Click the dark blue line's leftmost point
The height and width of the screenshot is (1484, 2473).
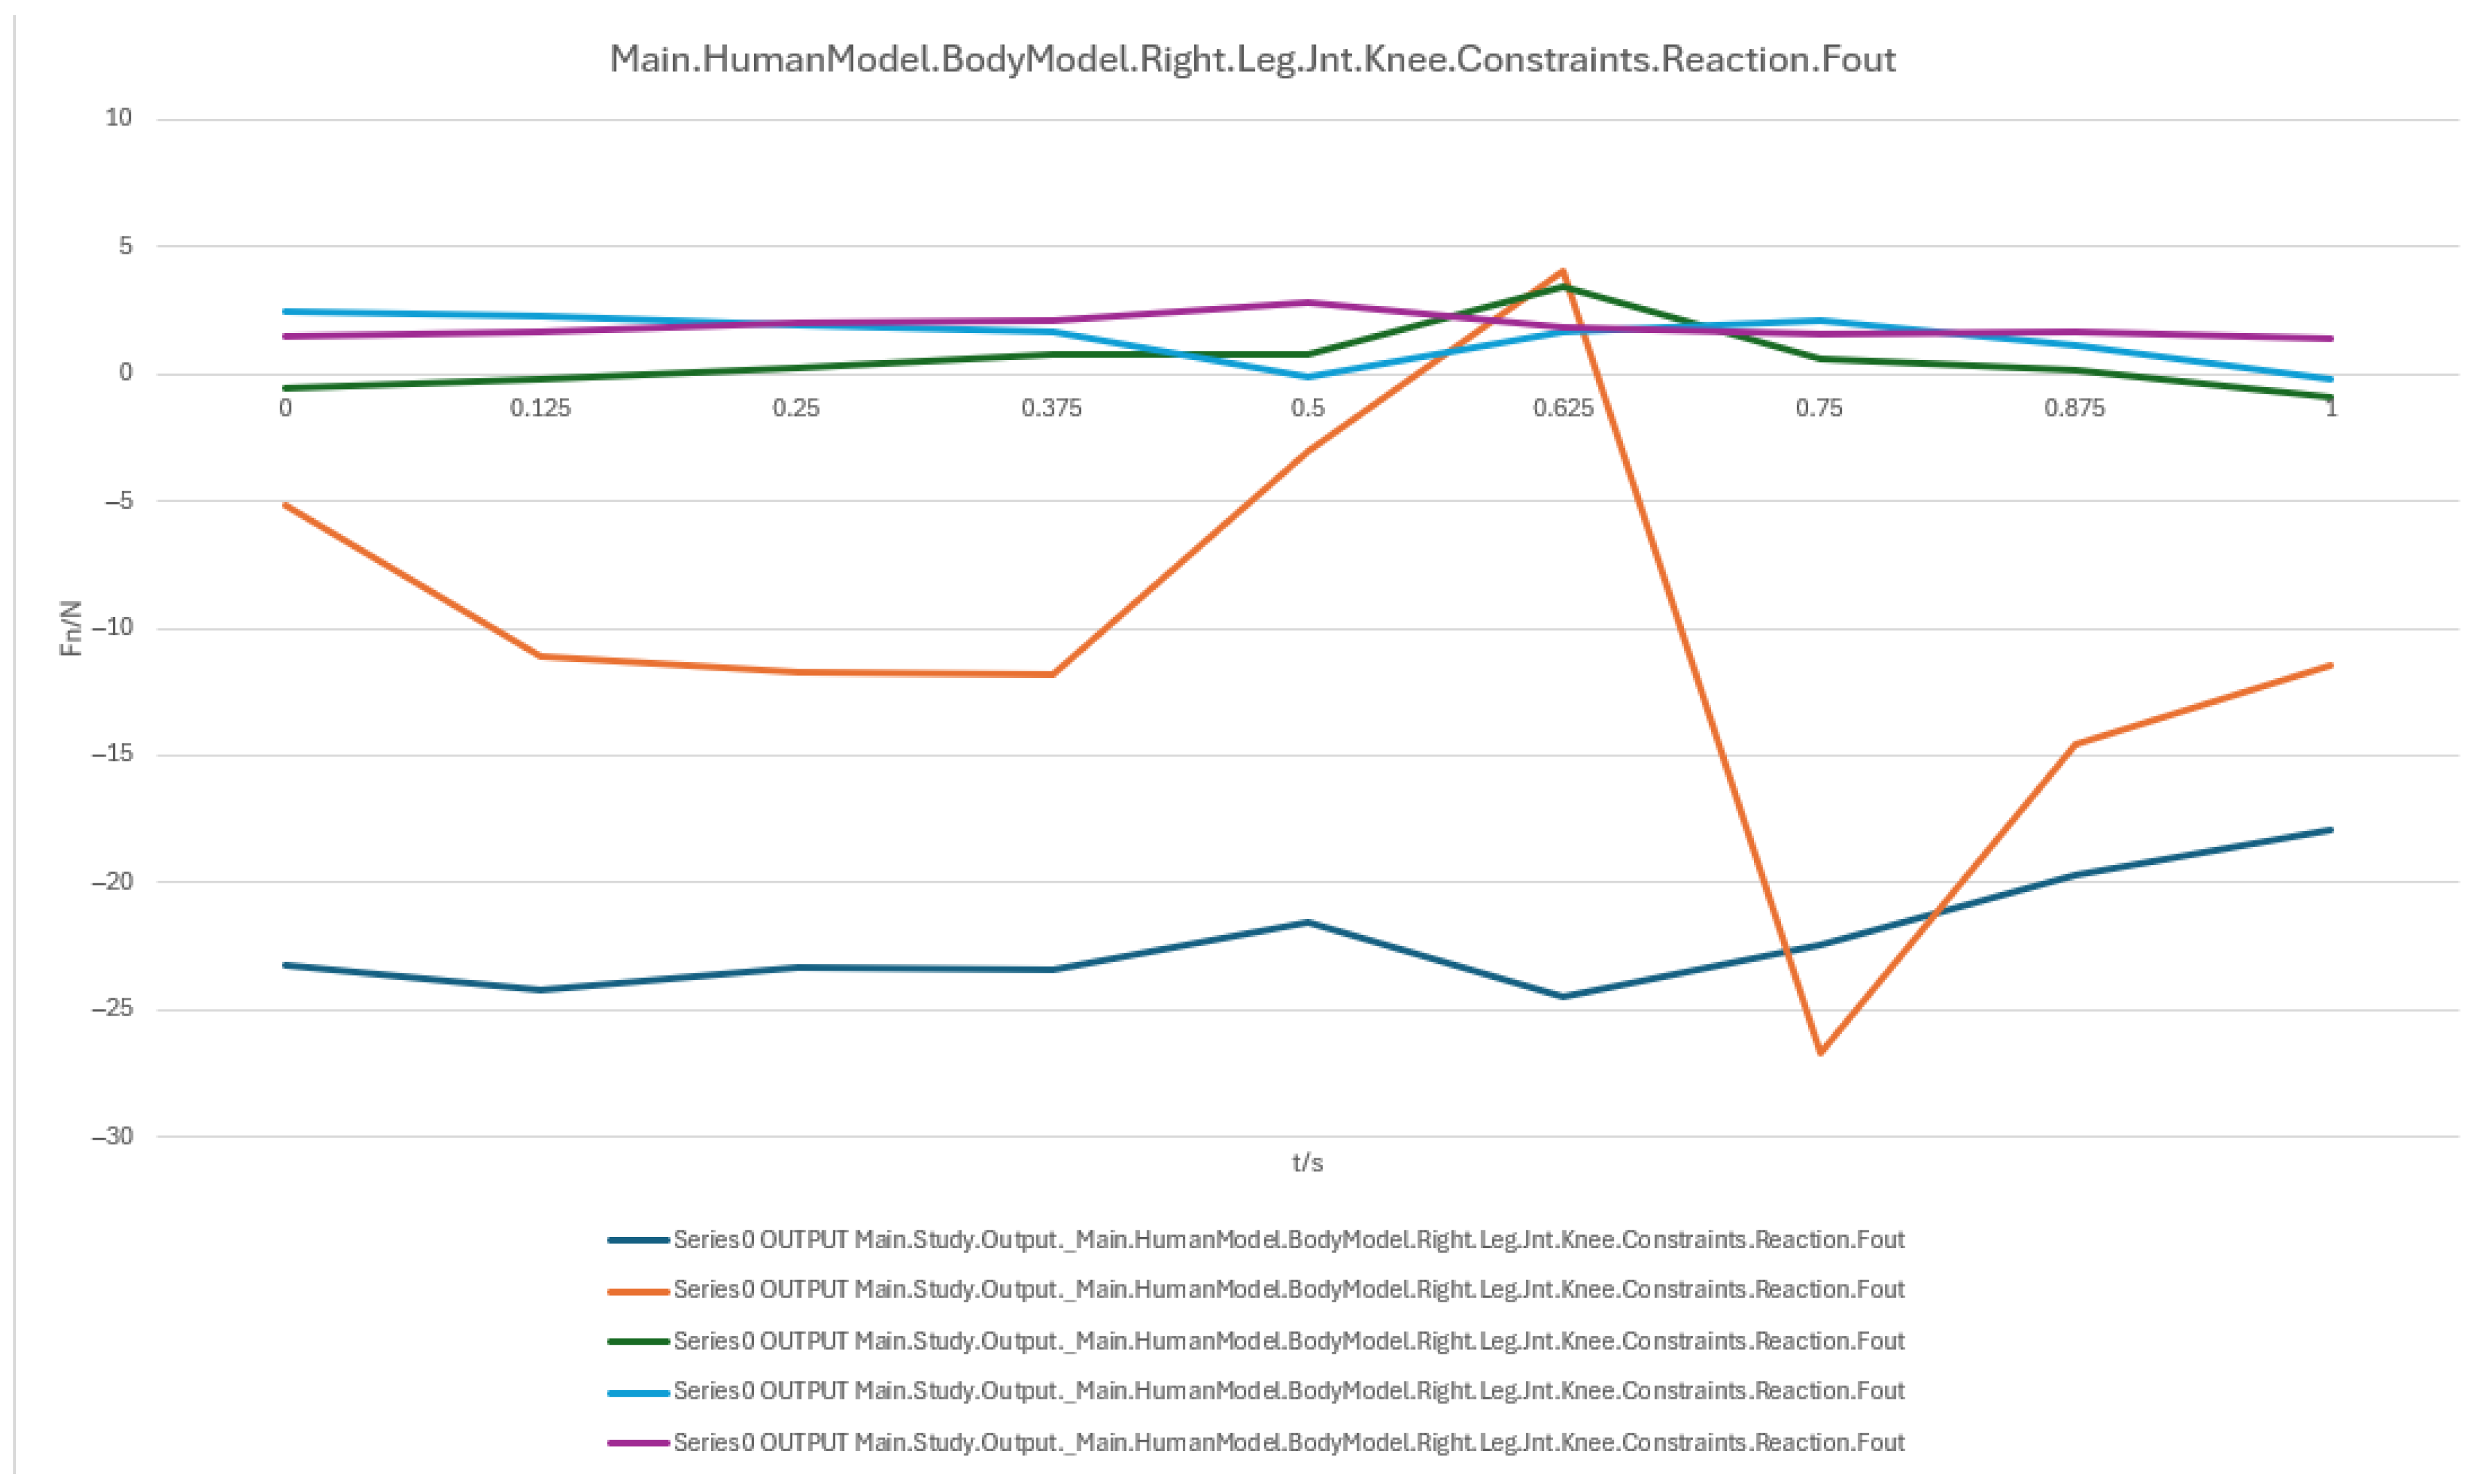(286, 965)
